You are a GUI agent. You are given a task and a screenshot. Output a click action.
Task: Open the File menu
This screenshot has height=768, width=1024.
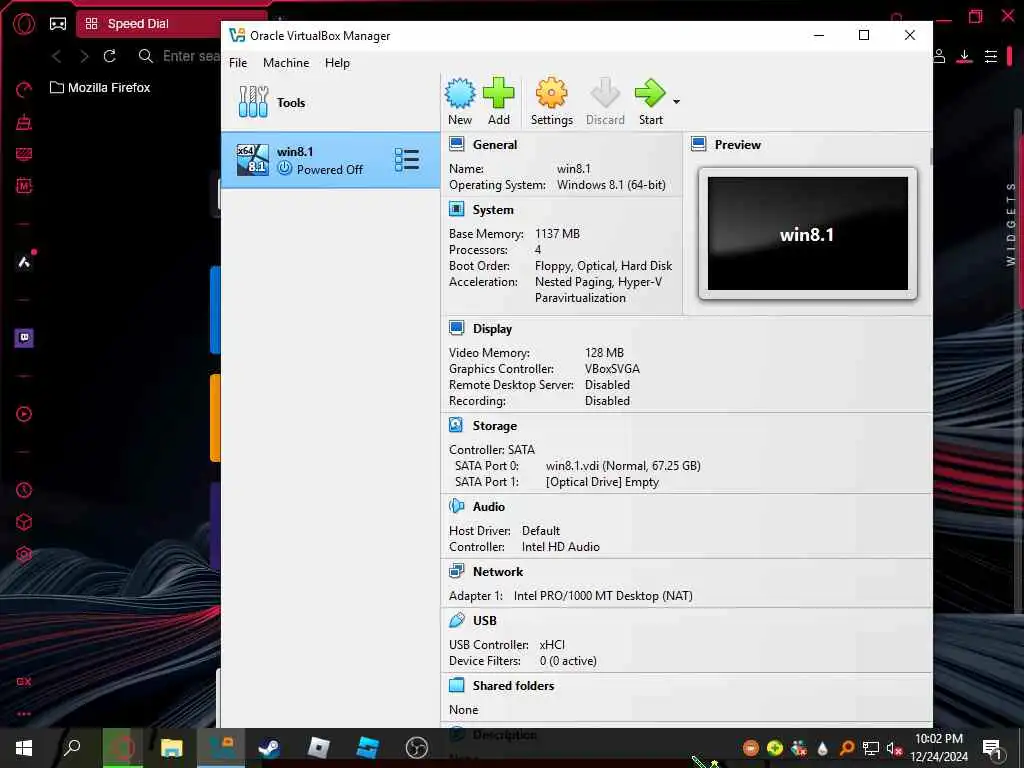coord(238,63)
